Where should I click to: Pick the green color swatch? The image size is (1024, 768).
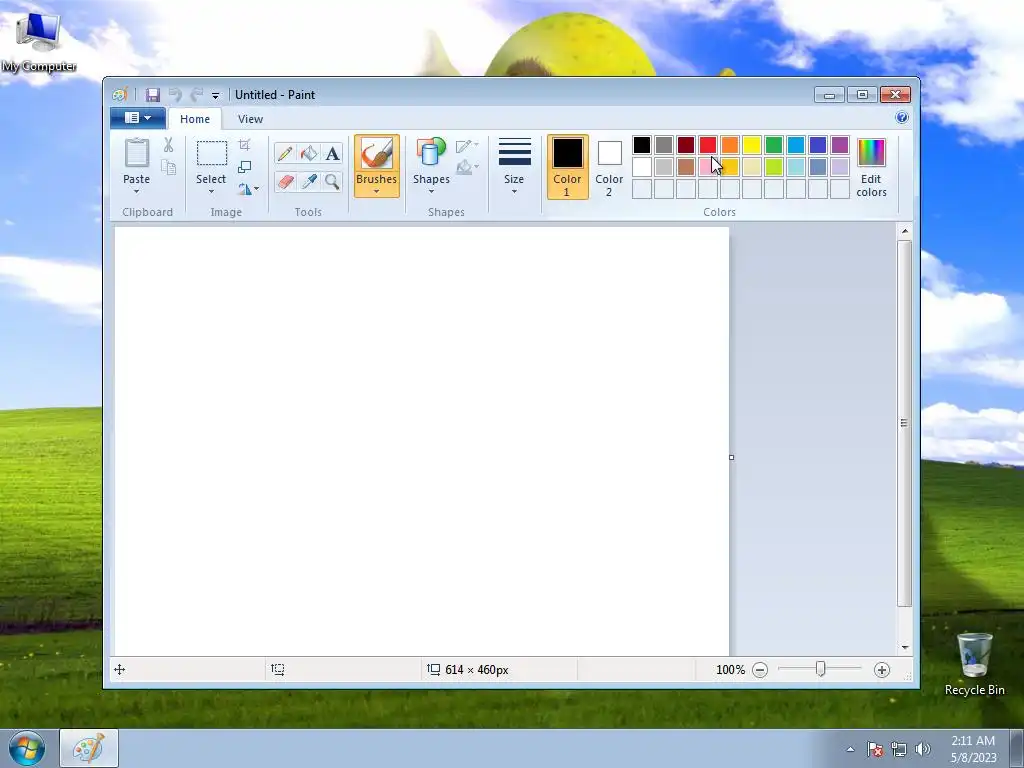pyautogui.click(x=773, y=145)
